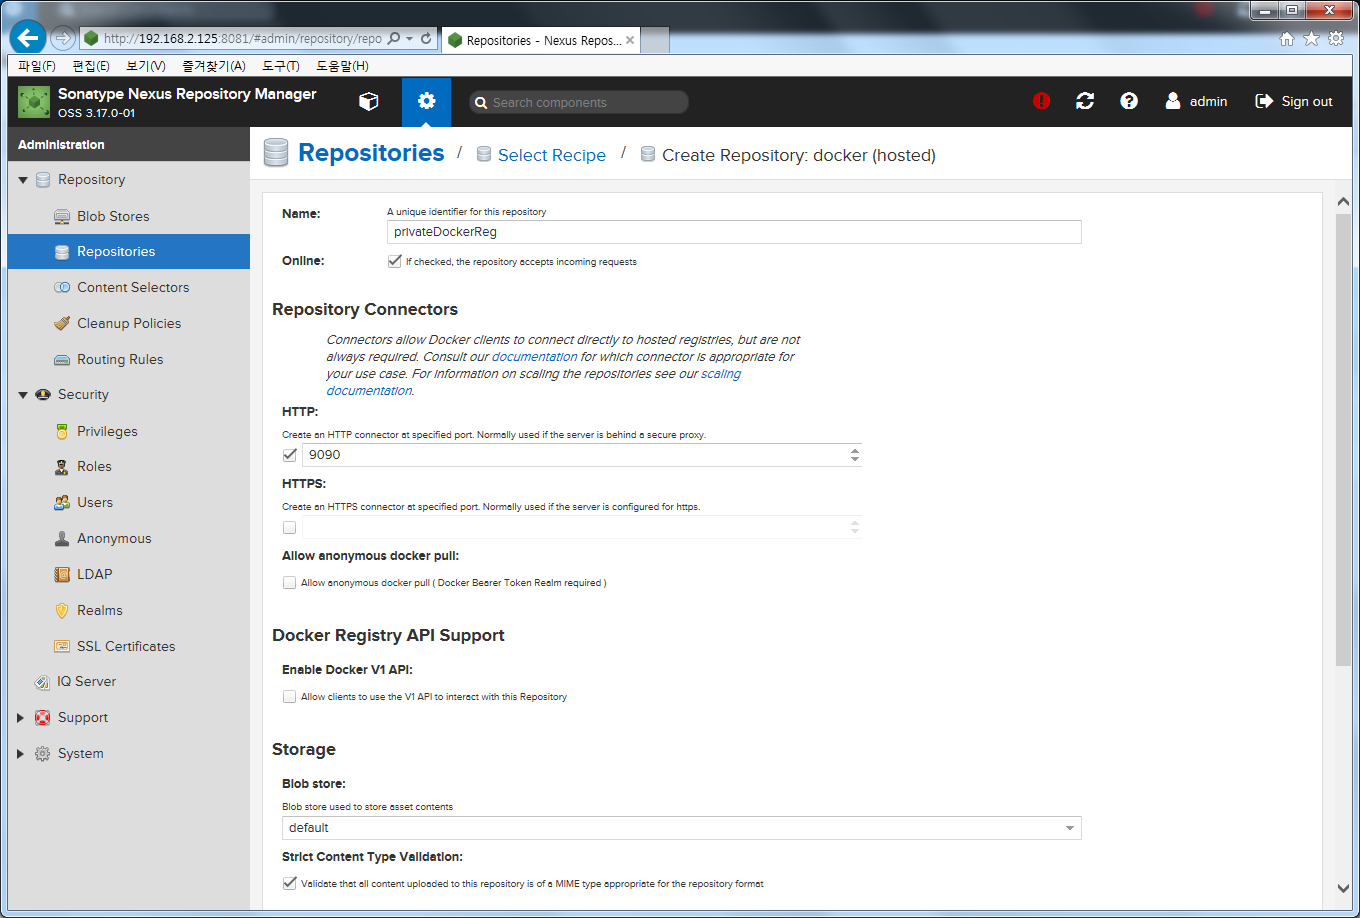Open the 파일(F) menu
Screen dimensions: 1360x918
point(37,66)
